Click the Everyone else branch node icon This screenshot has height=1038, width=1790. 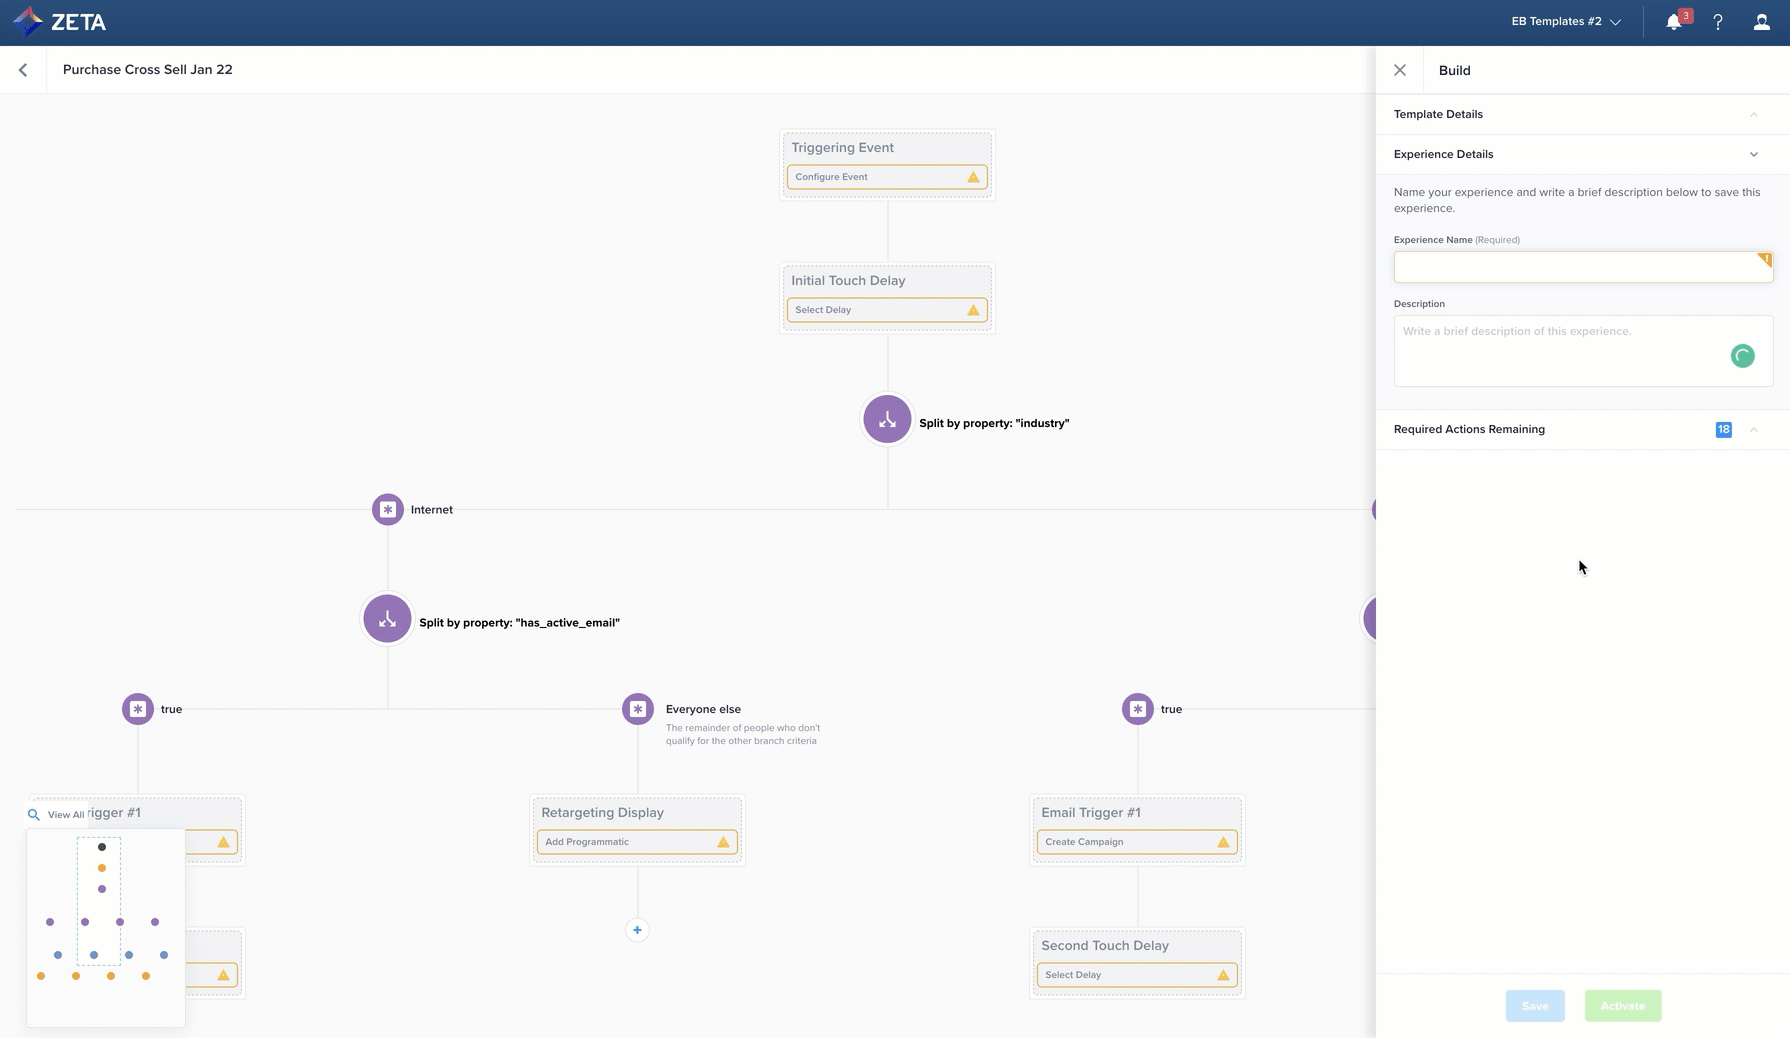pos(638,709)
